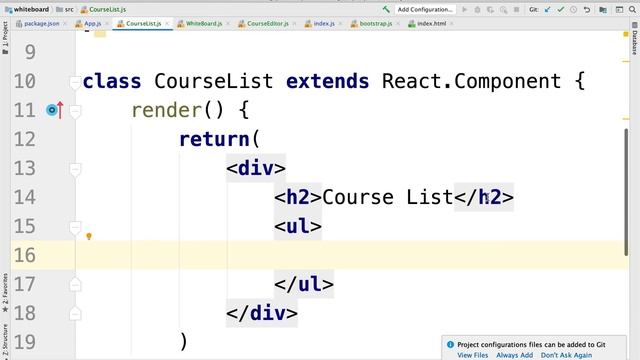The image size is (640, 360).
Task: Click line number 16 in gutter
Action: point(25,256)
